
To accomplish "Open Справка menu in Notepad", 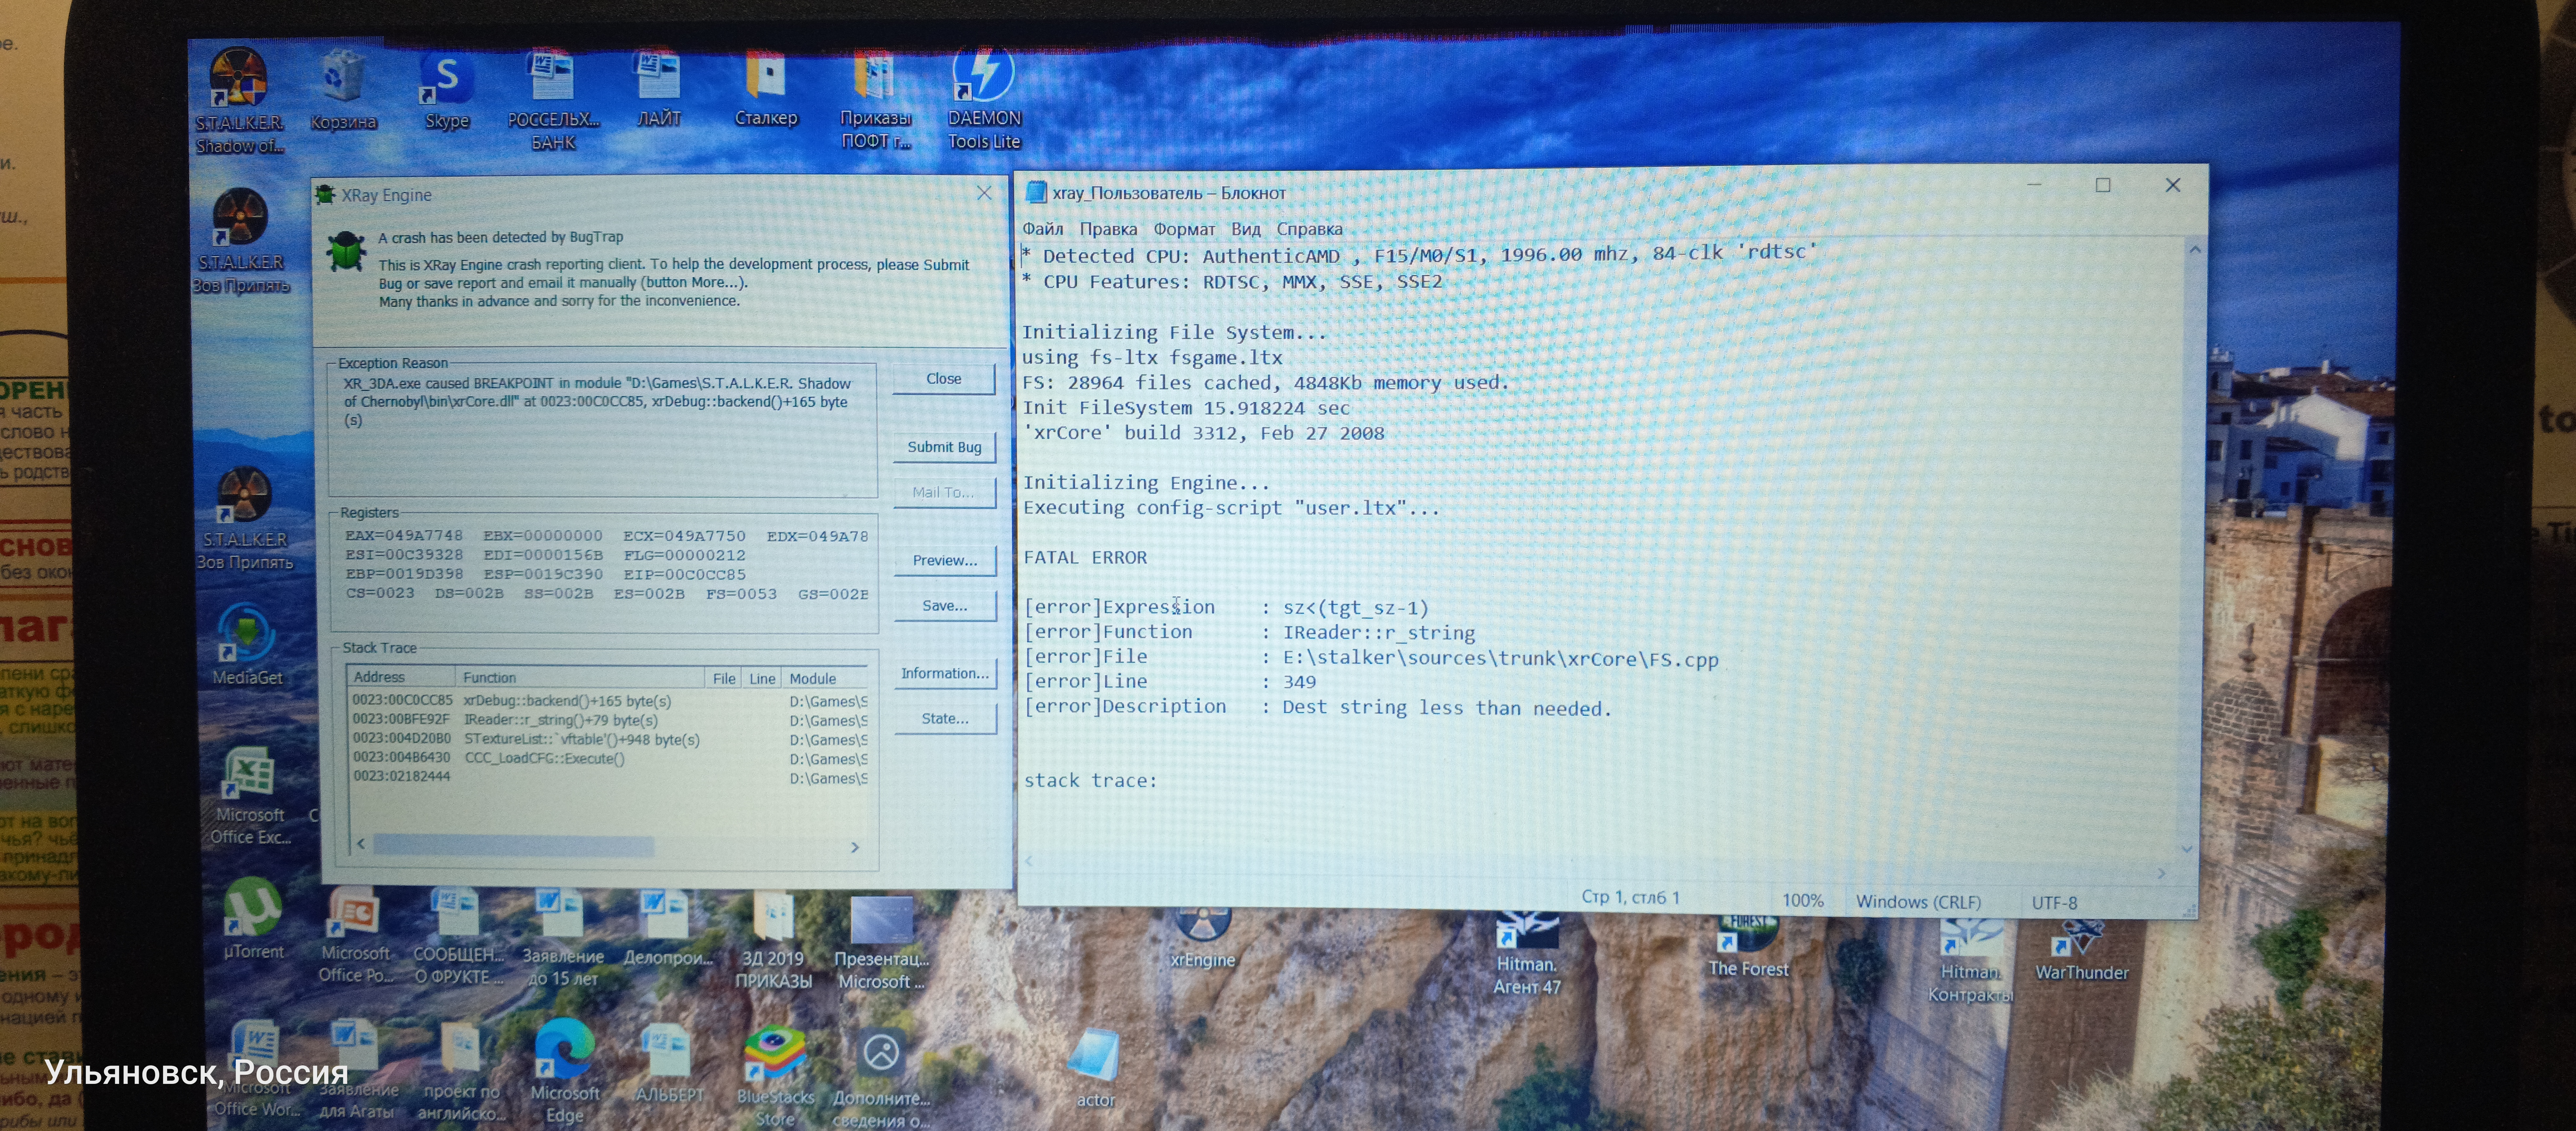I will pyautogui.click(x=1309, y=229).
